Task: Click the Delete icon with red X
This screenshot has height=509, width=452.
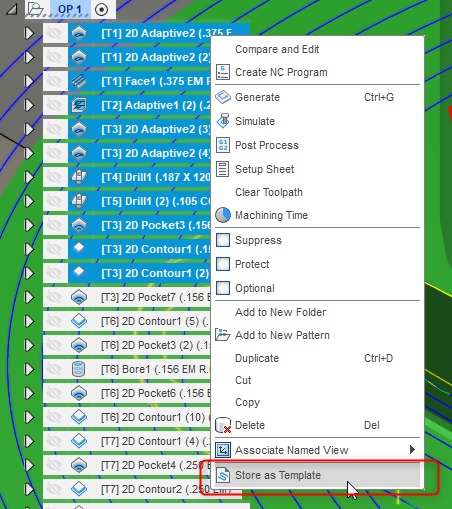Action: pos(223,425)
